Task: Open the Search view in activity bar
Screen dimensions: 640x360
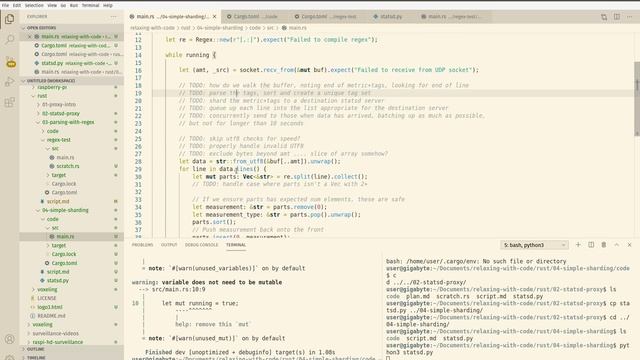Action: click(x=10, y=40)
